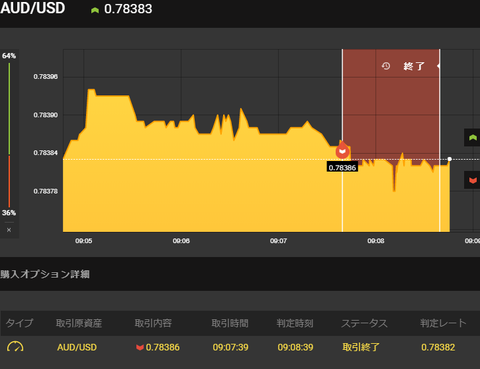Click the 09:06 time axis label

coord(181,241)
